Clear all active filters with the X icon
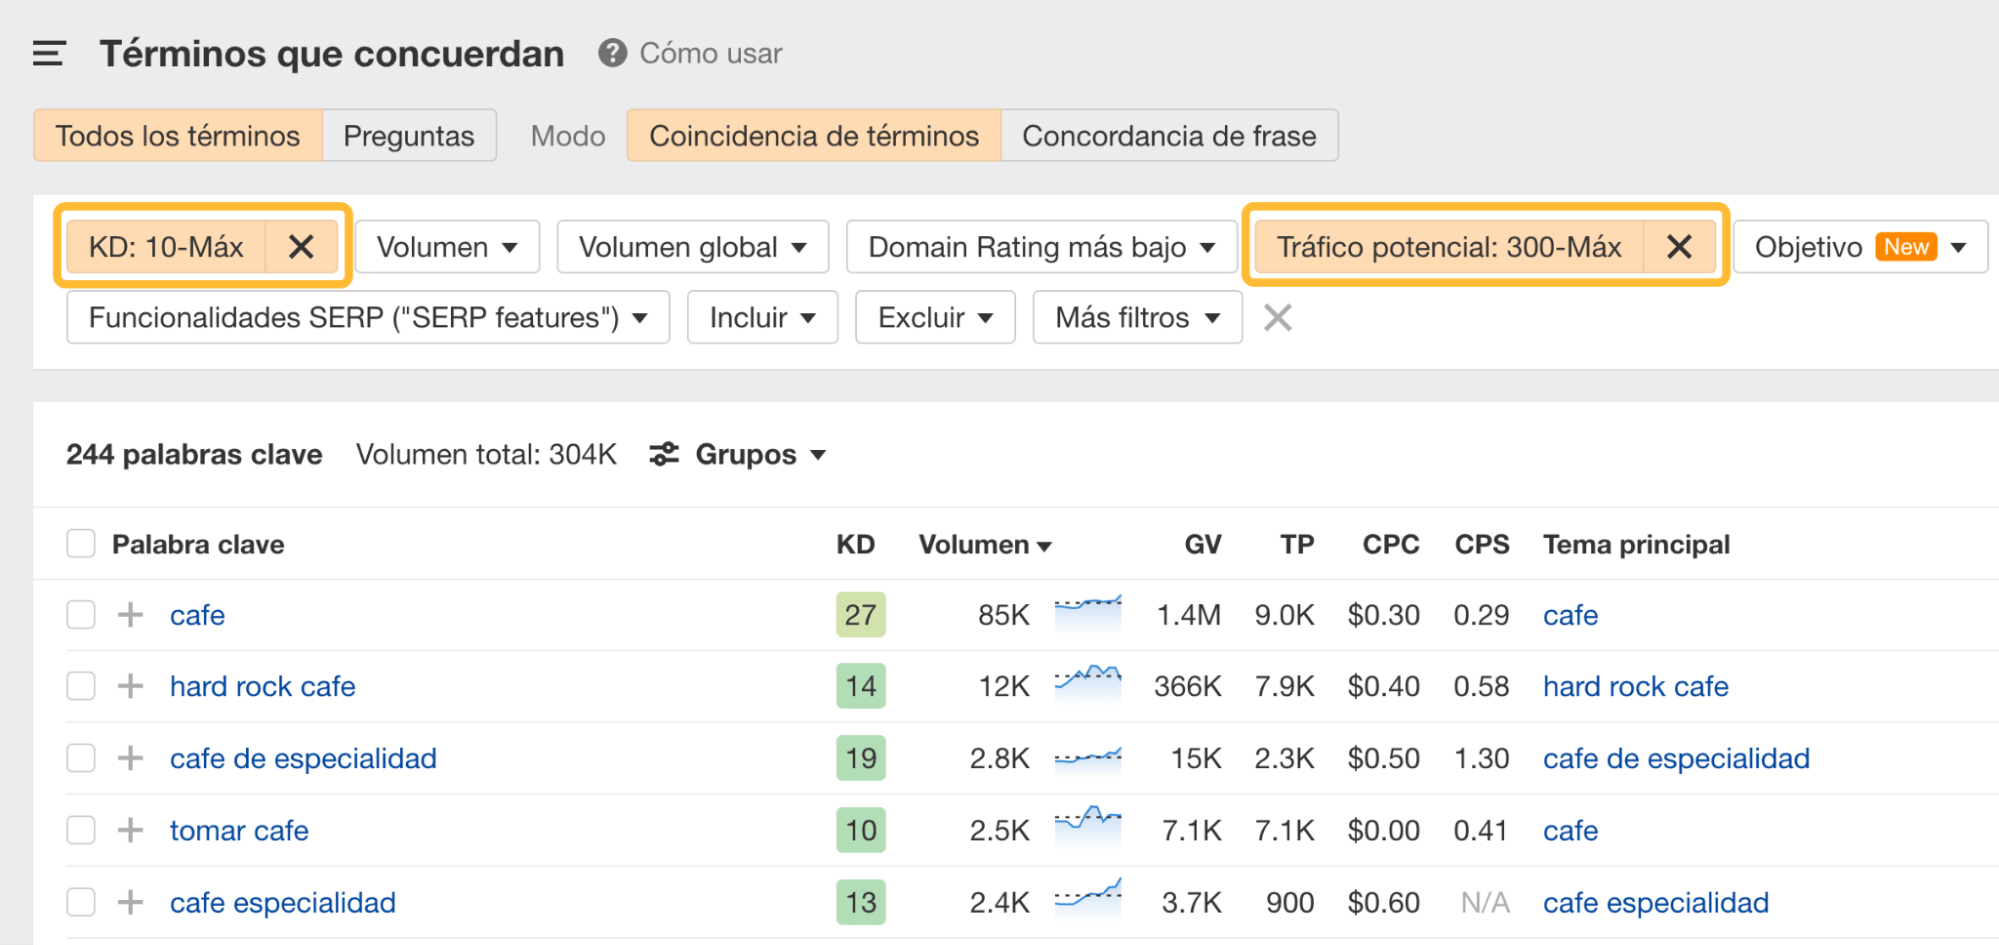The height and width of the screenshot is (945, 1999). coord(1277,317)
